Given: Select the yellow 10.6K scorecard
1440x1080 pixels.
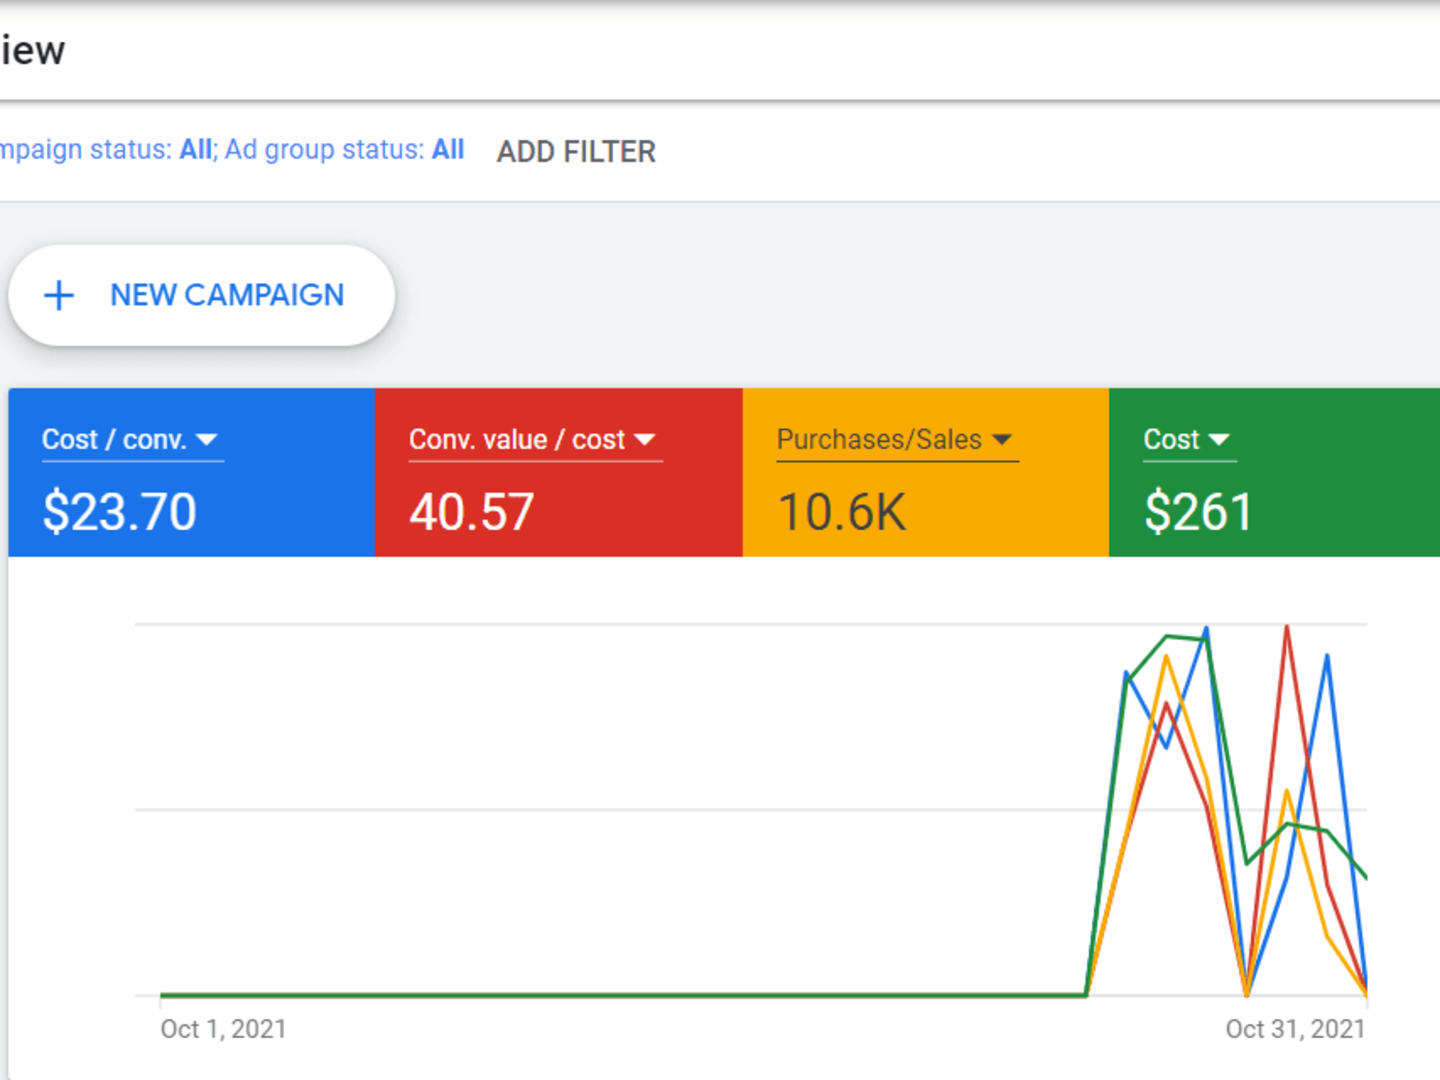Looking at the screenshot, I should click(x=926, y=472).
